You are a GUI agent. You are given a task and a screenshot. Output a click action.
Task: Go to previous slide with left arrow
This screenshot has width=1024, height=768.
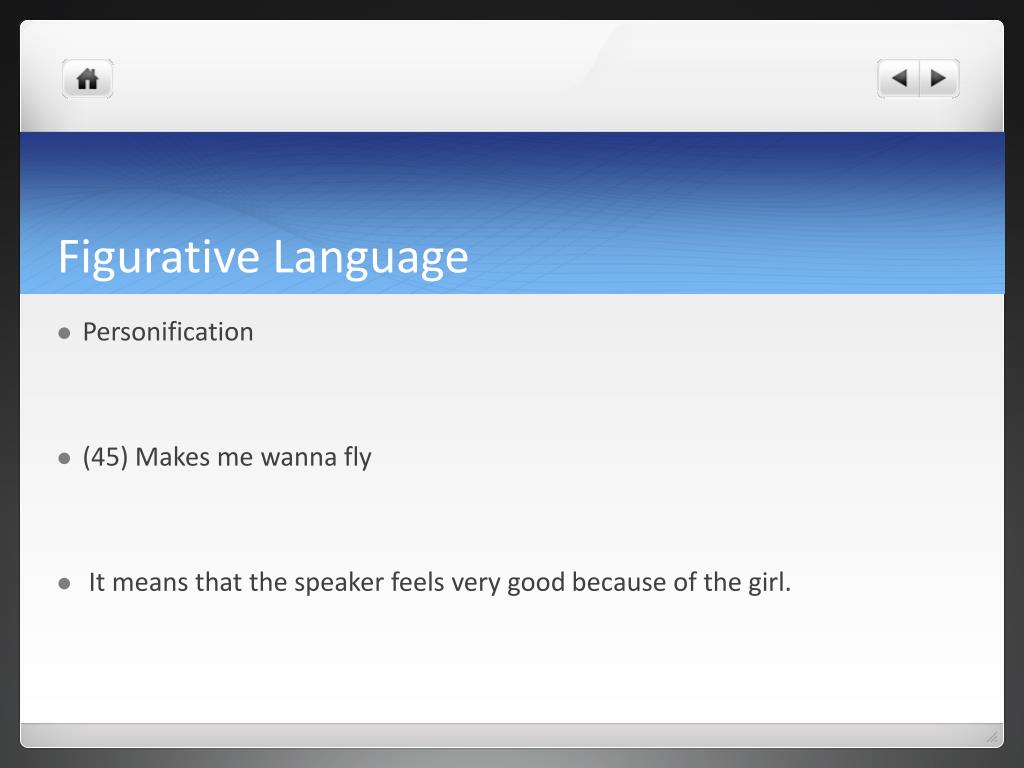point(899,79)
